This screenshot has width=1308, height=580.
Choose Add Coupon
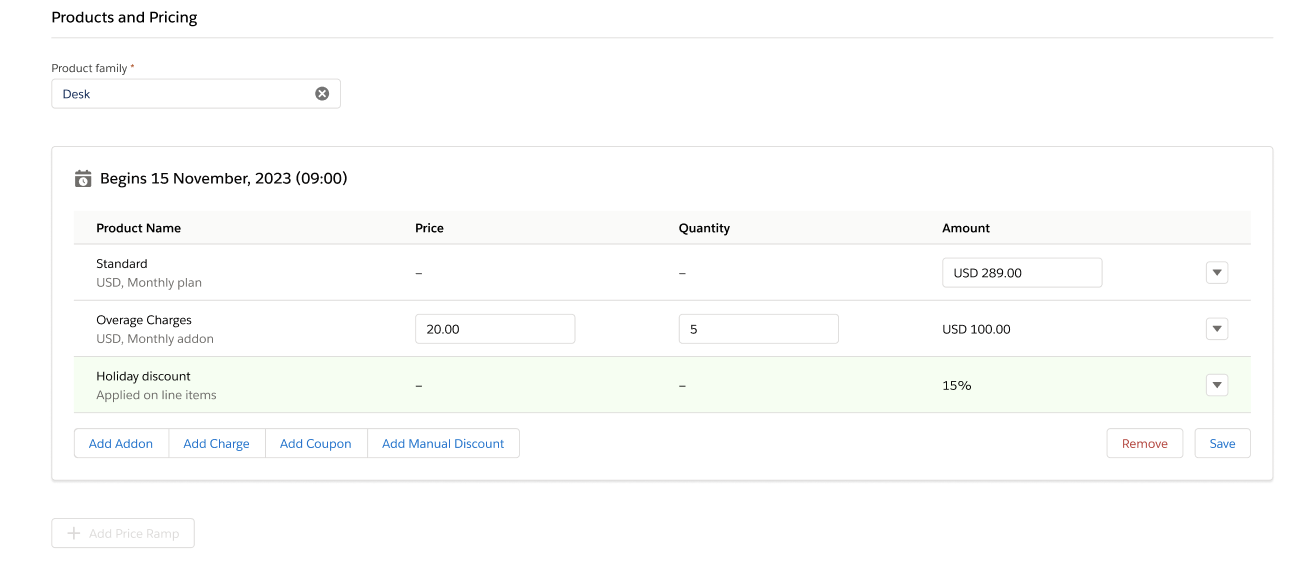(316, 444)
